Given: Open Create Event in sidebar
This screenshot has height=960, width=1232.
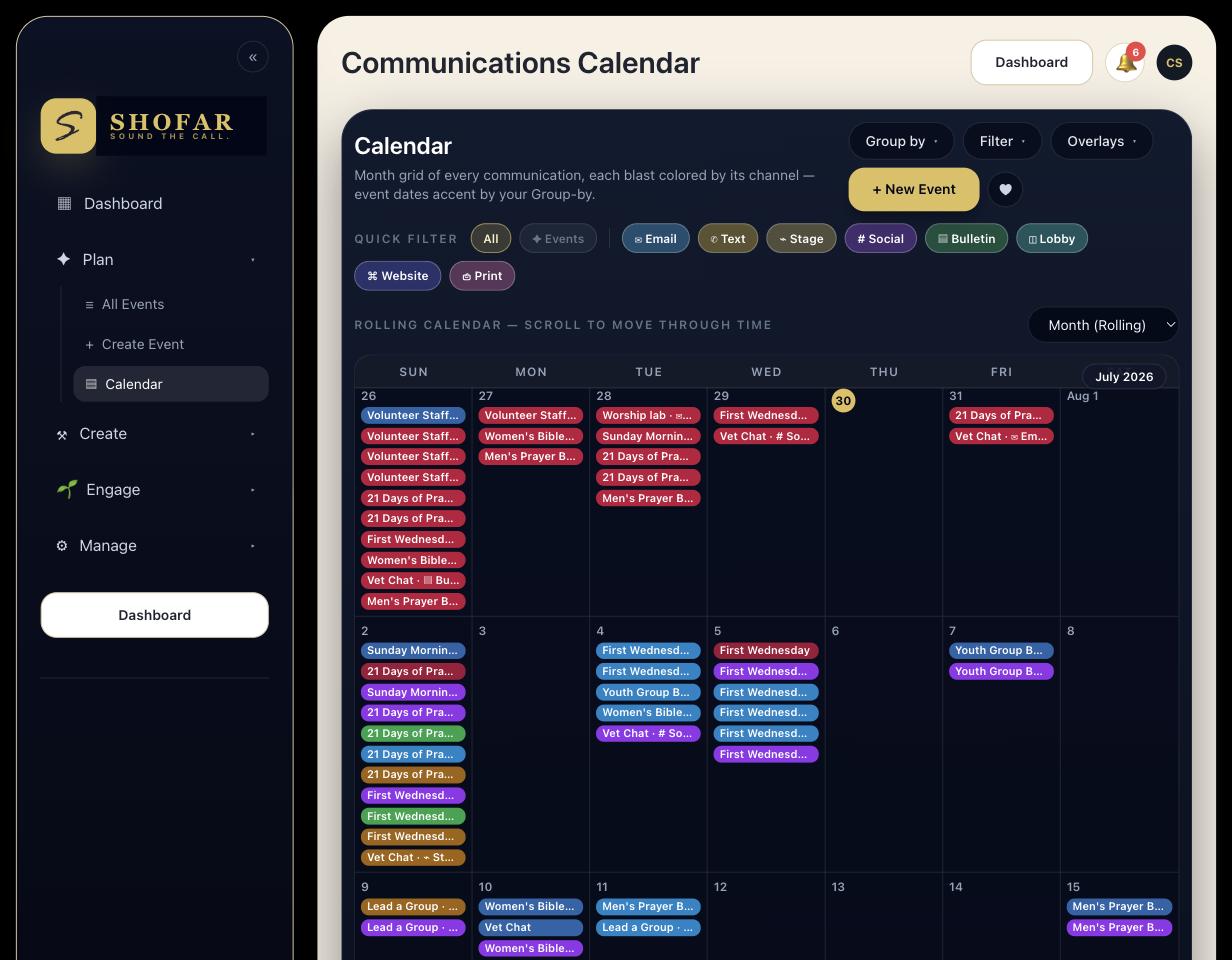Looking at the screenshot, I should pyautogui.click(x=171, y=344).
